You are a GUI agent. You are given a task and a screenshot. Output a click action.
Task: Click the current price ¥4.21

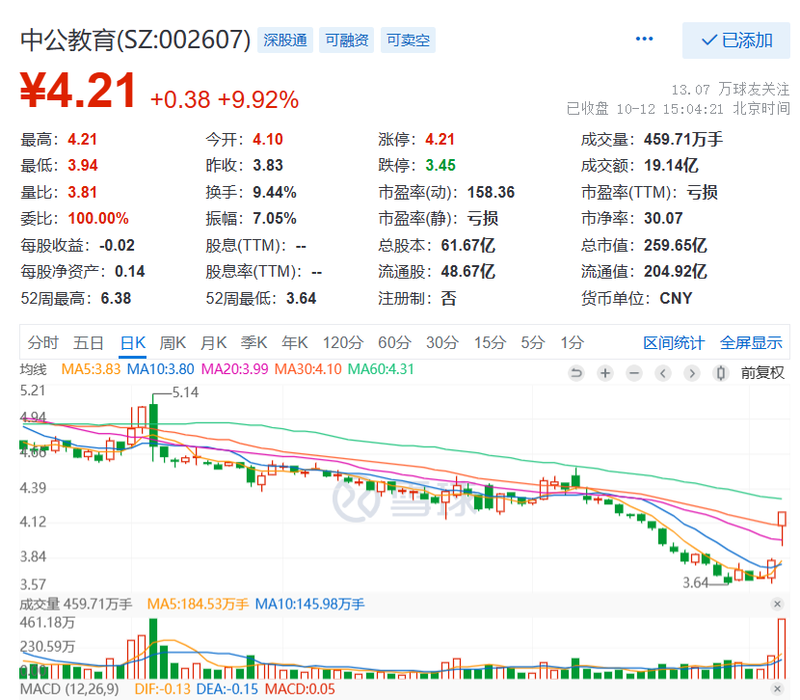(78, 90)
